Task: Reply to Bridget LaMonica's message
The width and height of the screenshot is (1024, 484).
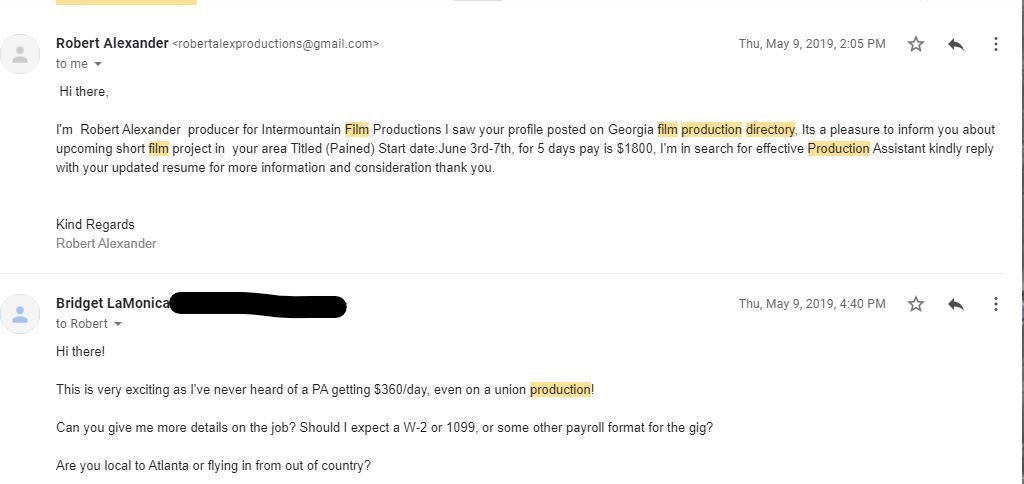Action: click(x=956, y=304)
